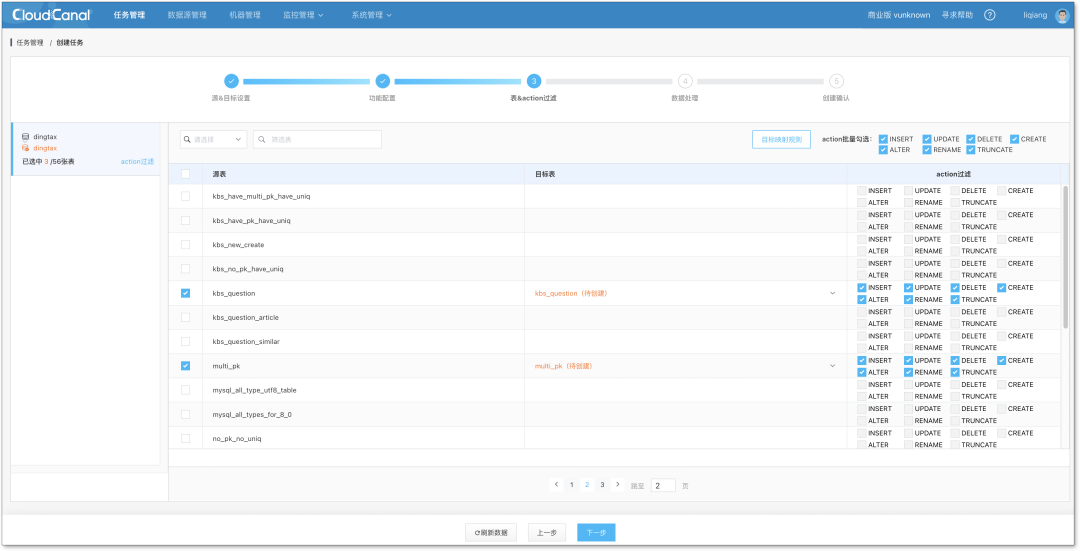Image resolution: width=1080 pixels, height=551 pixels.
Task: Open the 系统管理 dropdown menu
Action: [371, 15]
